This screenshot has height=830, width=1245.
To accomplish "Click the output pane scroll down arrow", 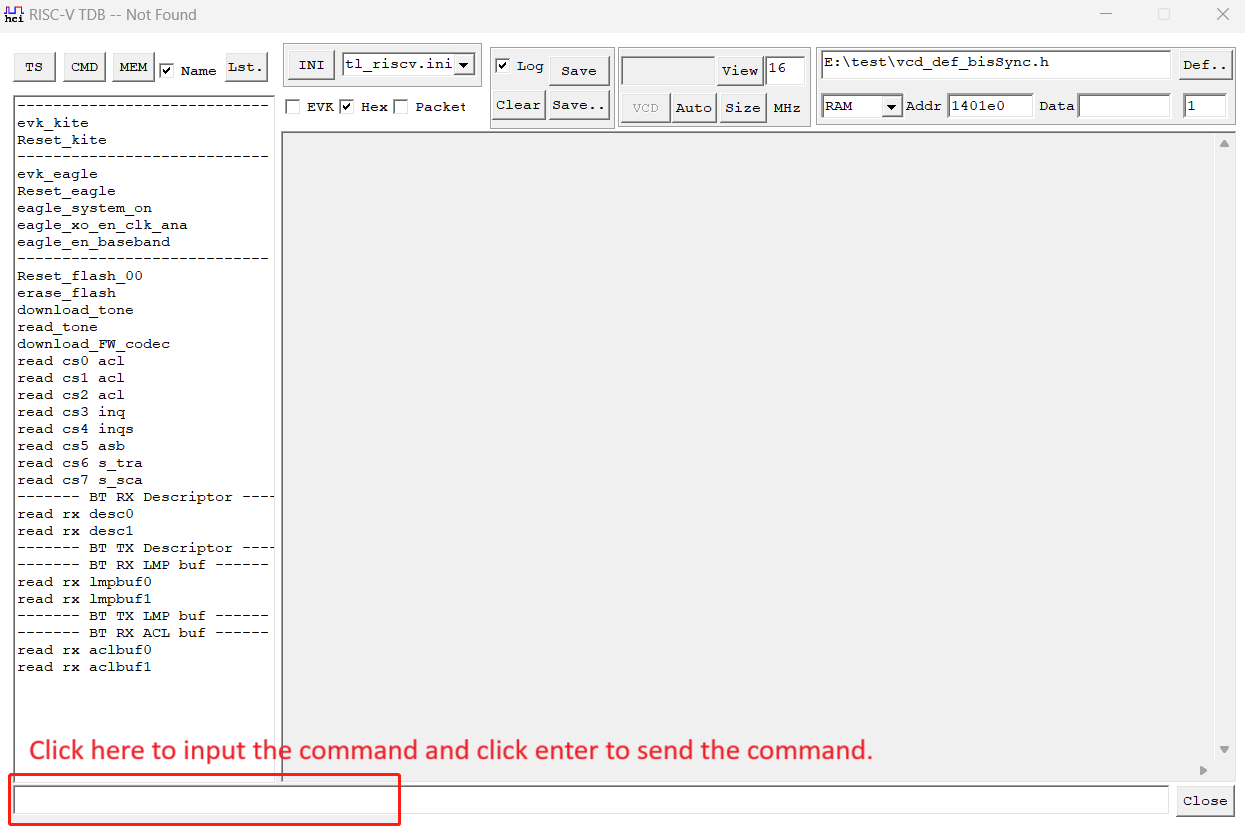I will tap(1224, 749).
